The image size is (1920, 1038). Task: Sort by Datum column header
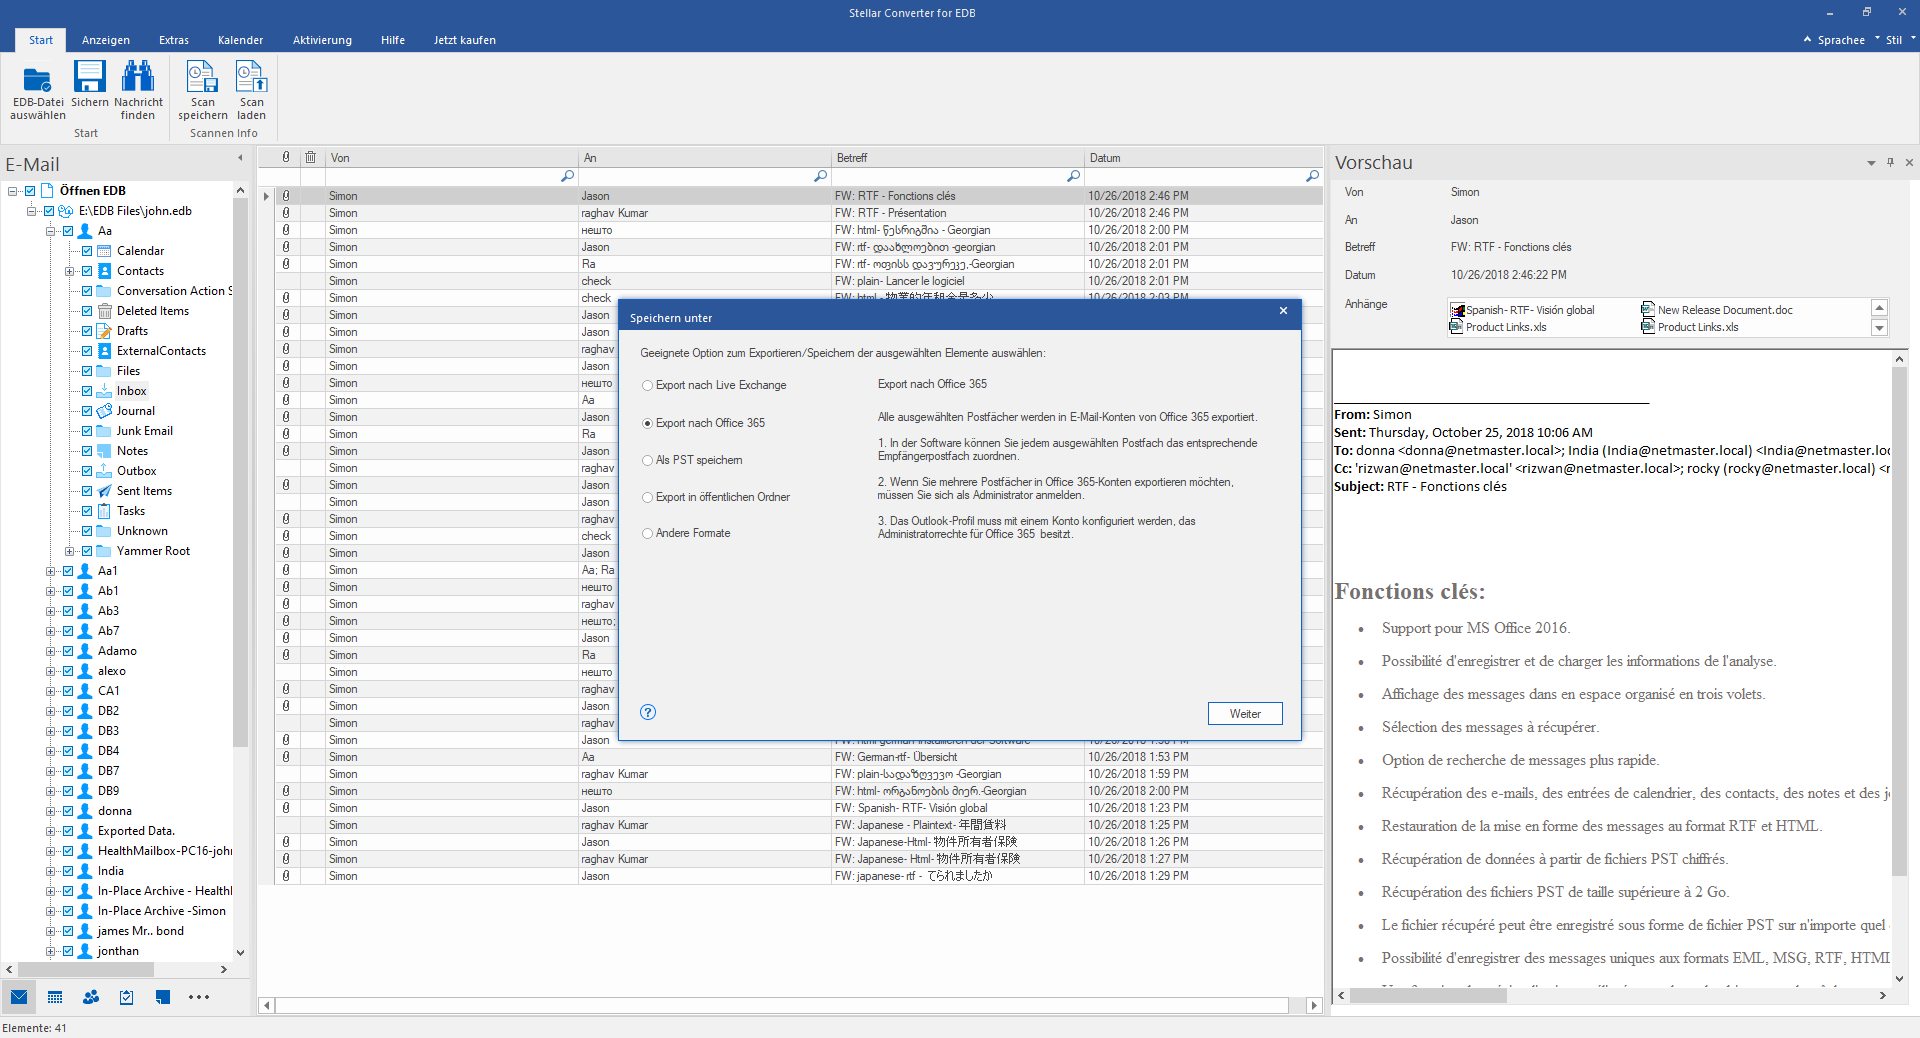click(1204, 158)
